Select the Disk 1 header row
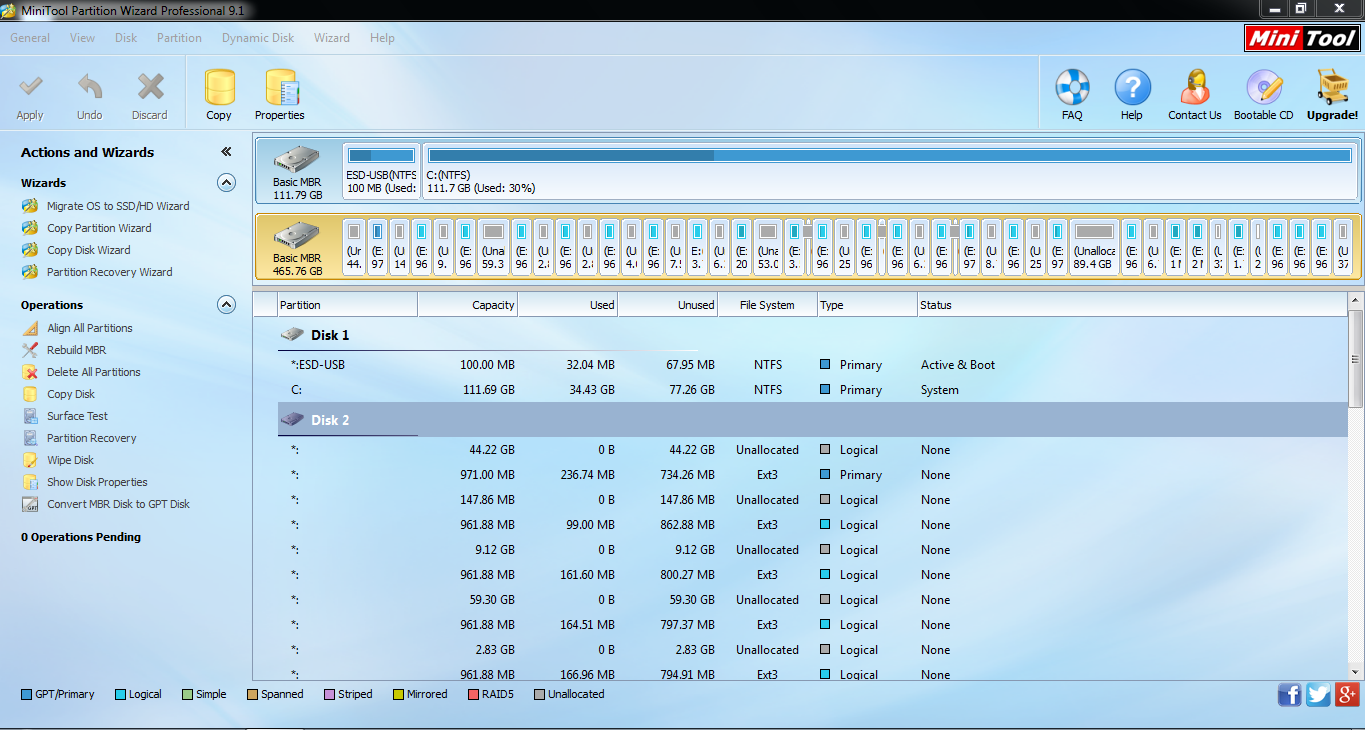The width and height of the screenshot is (1365, 730). tap(812, 335)
